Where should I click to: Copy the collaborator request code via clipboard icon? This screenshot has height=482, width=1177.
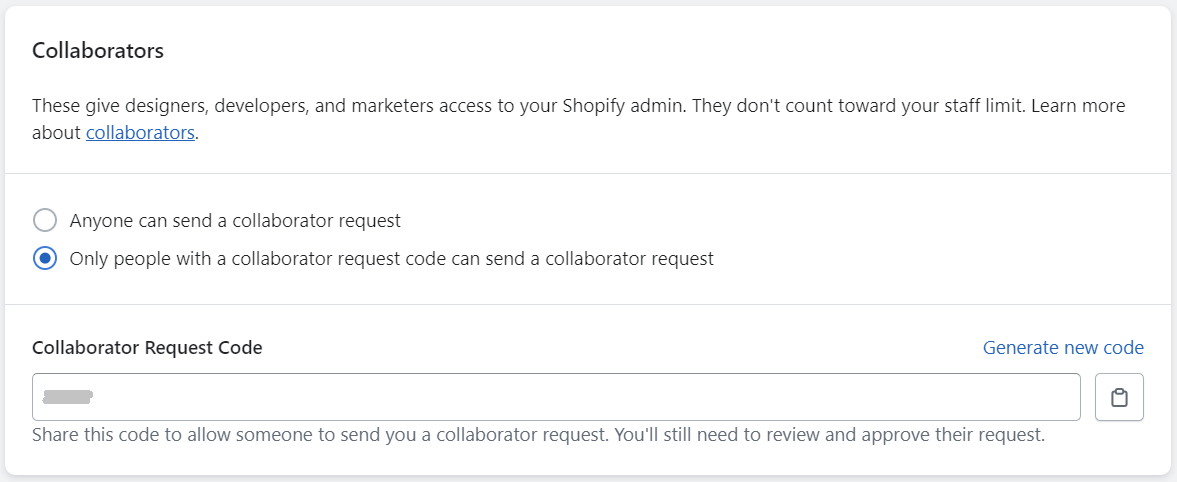[x=1119, y=398]
